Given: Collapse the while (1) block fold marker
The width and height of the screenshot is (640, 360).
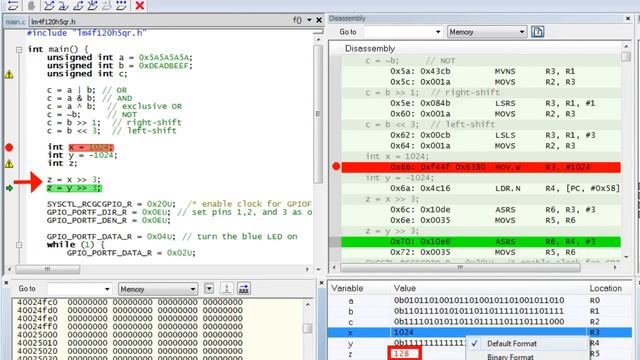Looking at the screenshot, I should (x=19, y=245).
